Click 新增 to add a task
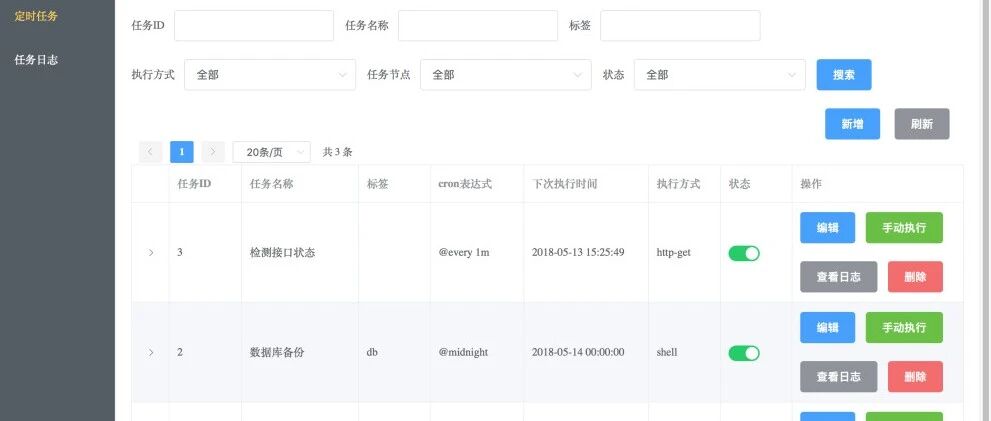 coord(852,124)
